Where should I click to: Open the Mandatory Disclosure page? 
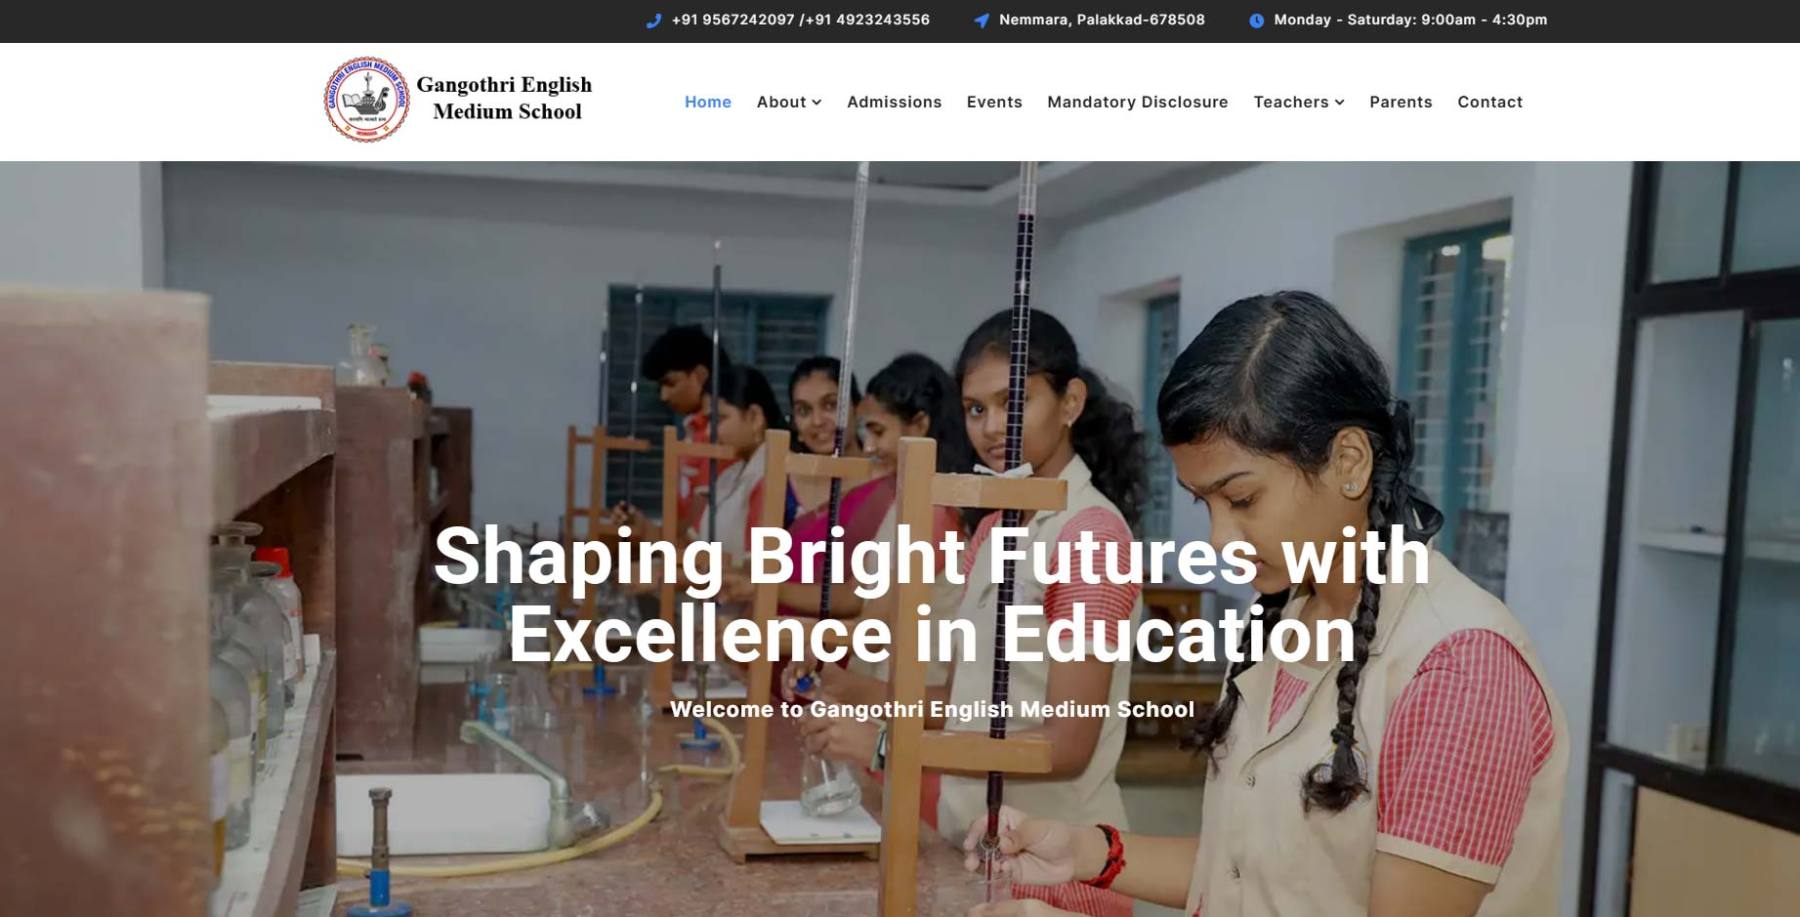coord(1137,102)
